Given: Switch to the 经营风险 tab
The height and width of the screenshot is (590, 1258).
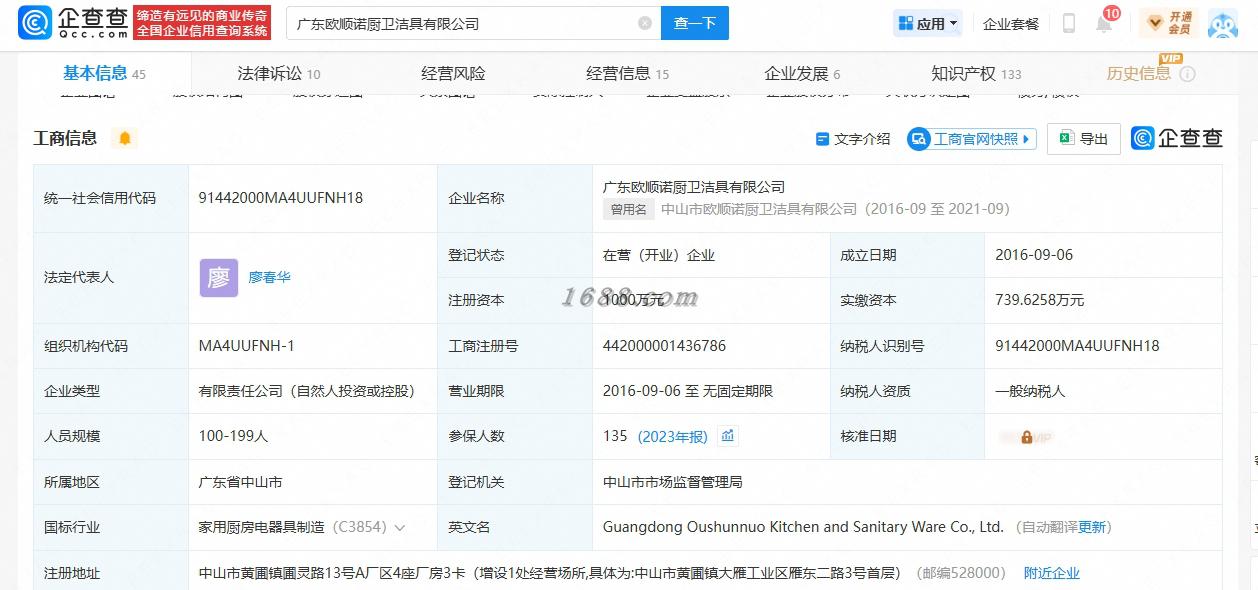Looking at the screenshot, I should 453,74.
